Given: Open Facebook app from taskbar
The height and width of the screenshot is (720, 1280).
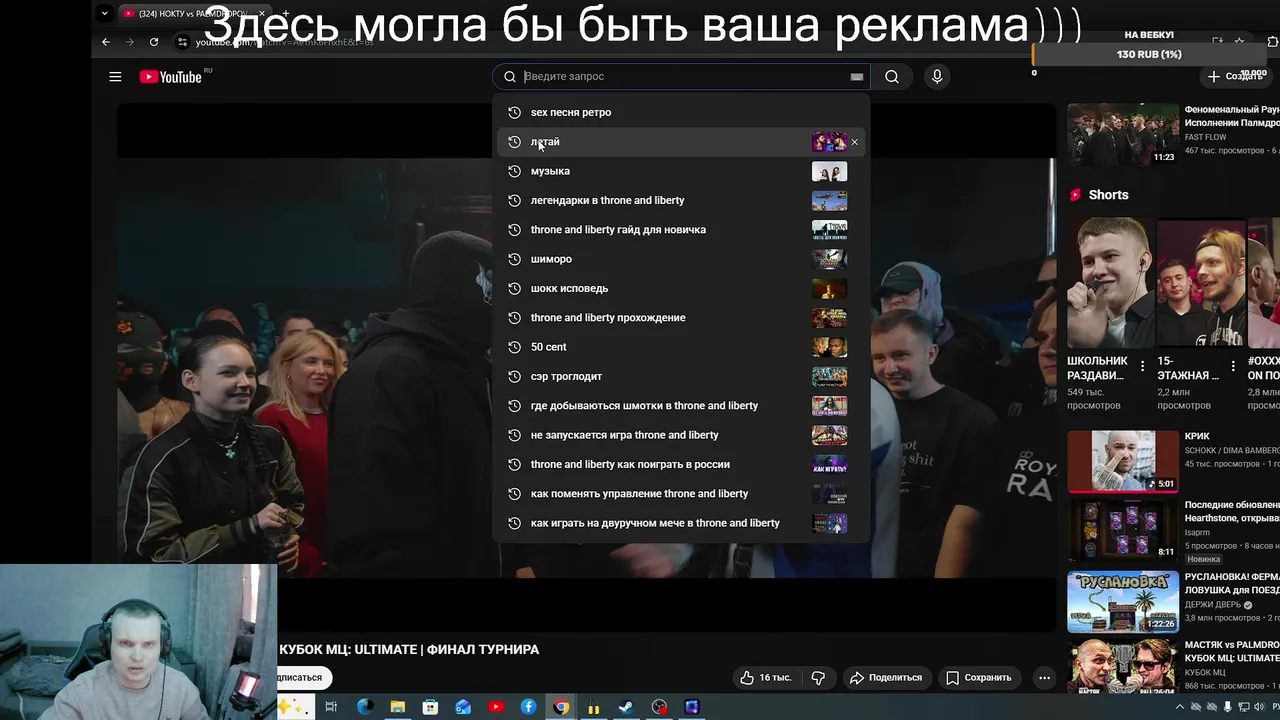Looking at the screenshot, I should 528,707.
